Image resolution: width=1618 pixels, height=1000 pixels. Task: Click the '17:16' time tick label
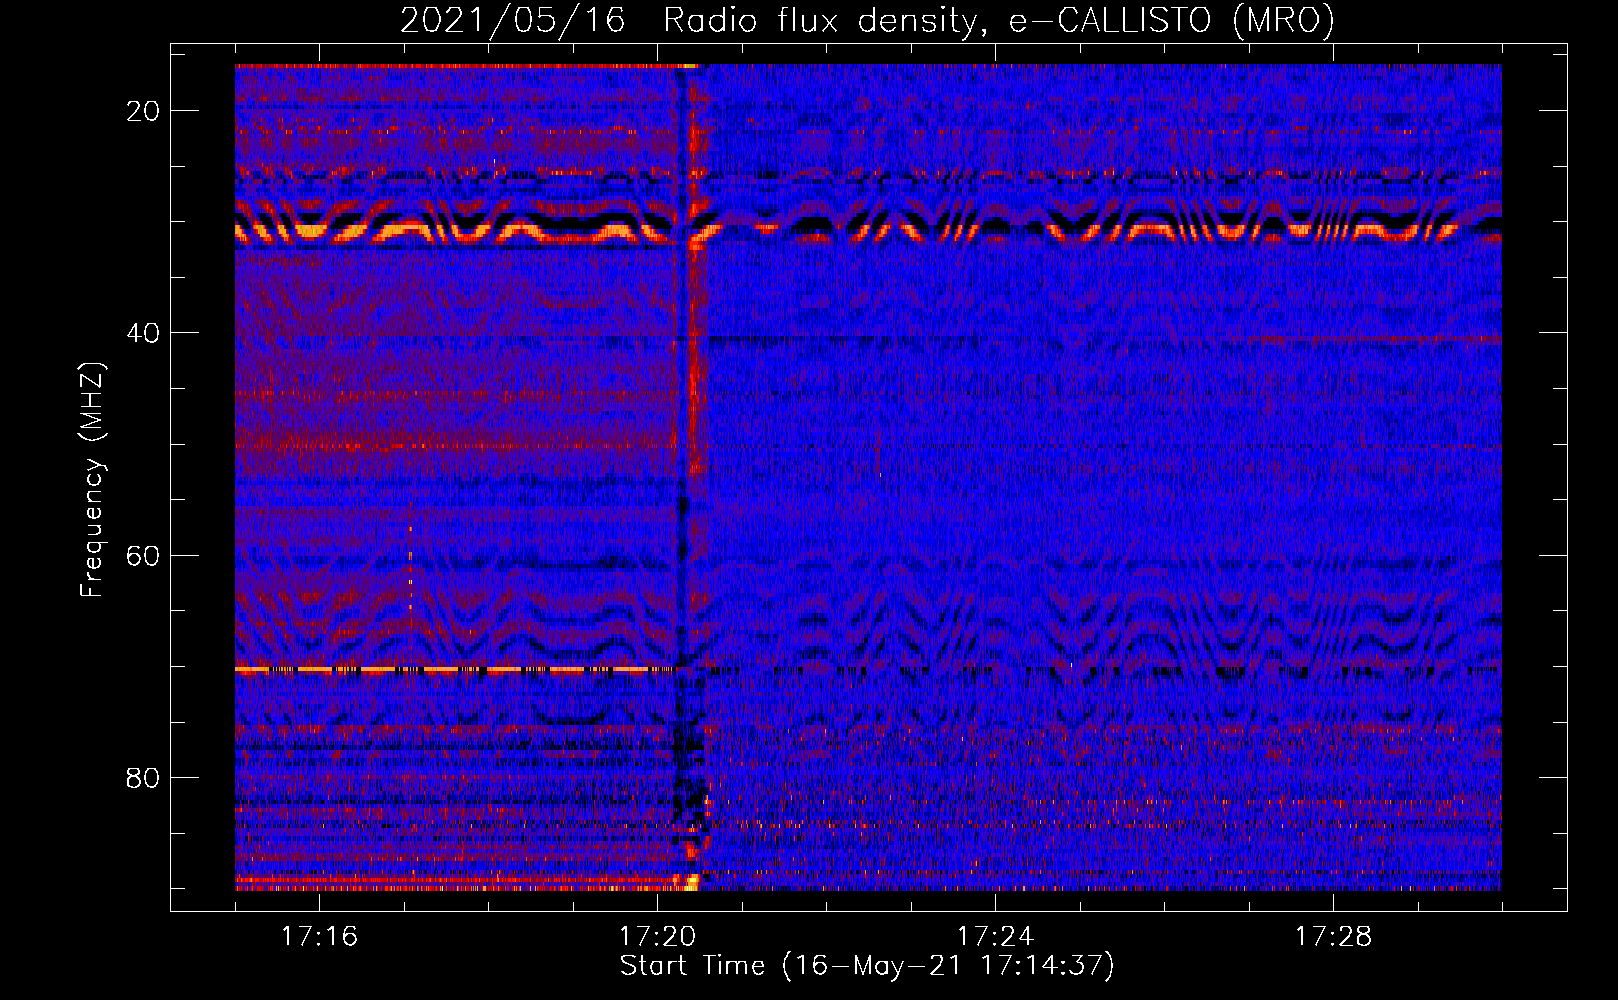point(319,936)
